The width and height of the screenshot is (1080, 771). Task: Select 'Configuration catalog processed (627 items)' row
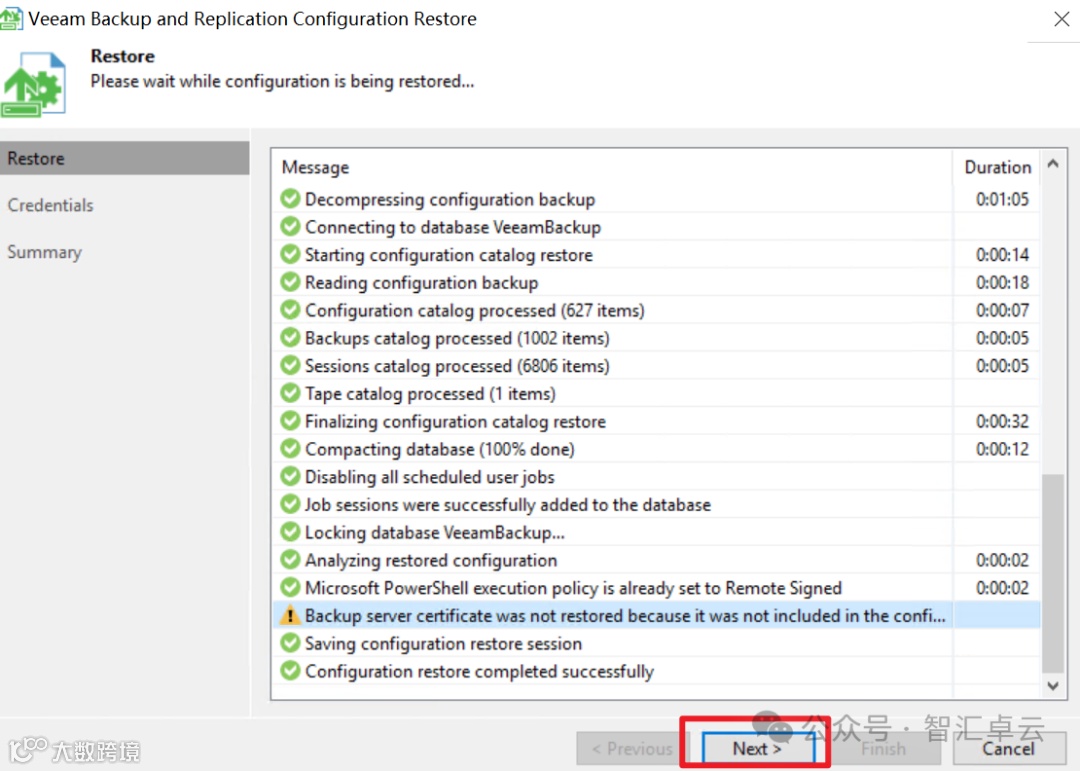pyautogui.click(x=656, y=310)
